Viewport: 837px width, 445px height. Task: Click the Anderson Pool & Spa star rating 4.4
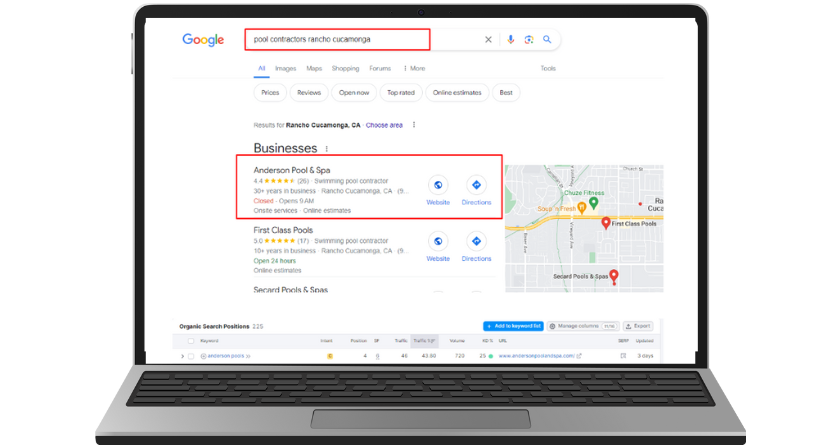pyautogui.click(x=281, y=181)
